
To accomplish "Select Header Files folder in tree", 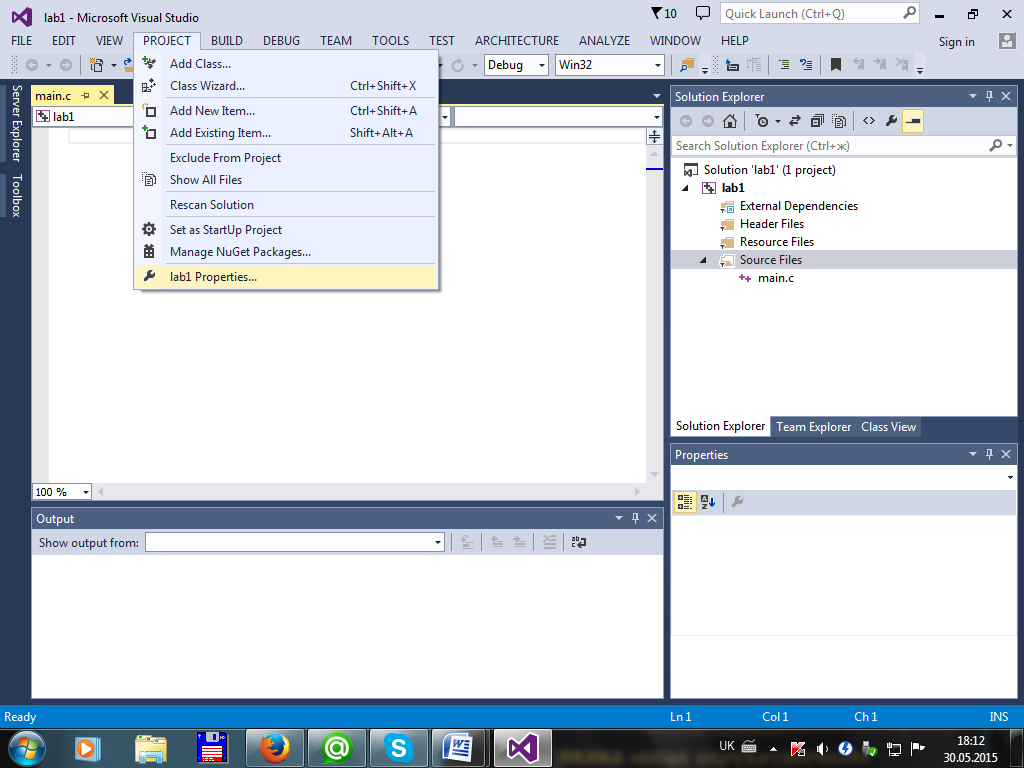I will pos(771,224).
